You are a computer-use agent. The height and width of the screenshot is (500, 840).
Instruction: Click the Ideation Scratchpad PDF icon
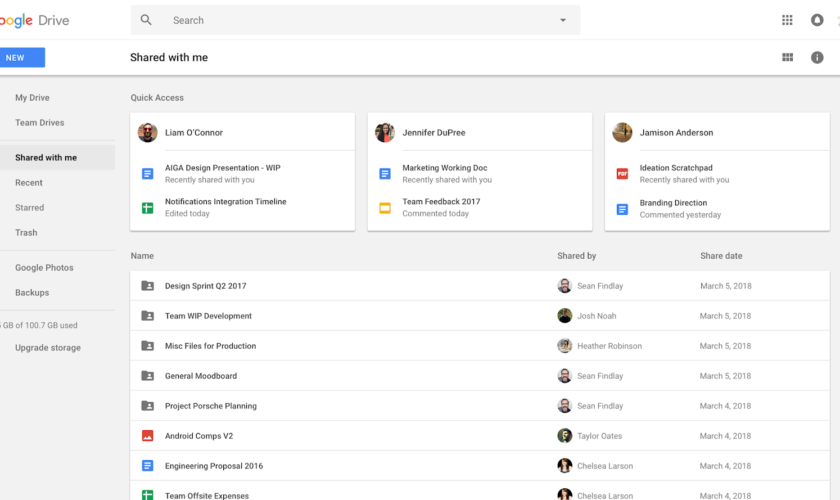(622, 174)
